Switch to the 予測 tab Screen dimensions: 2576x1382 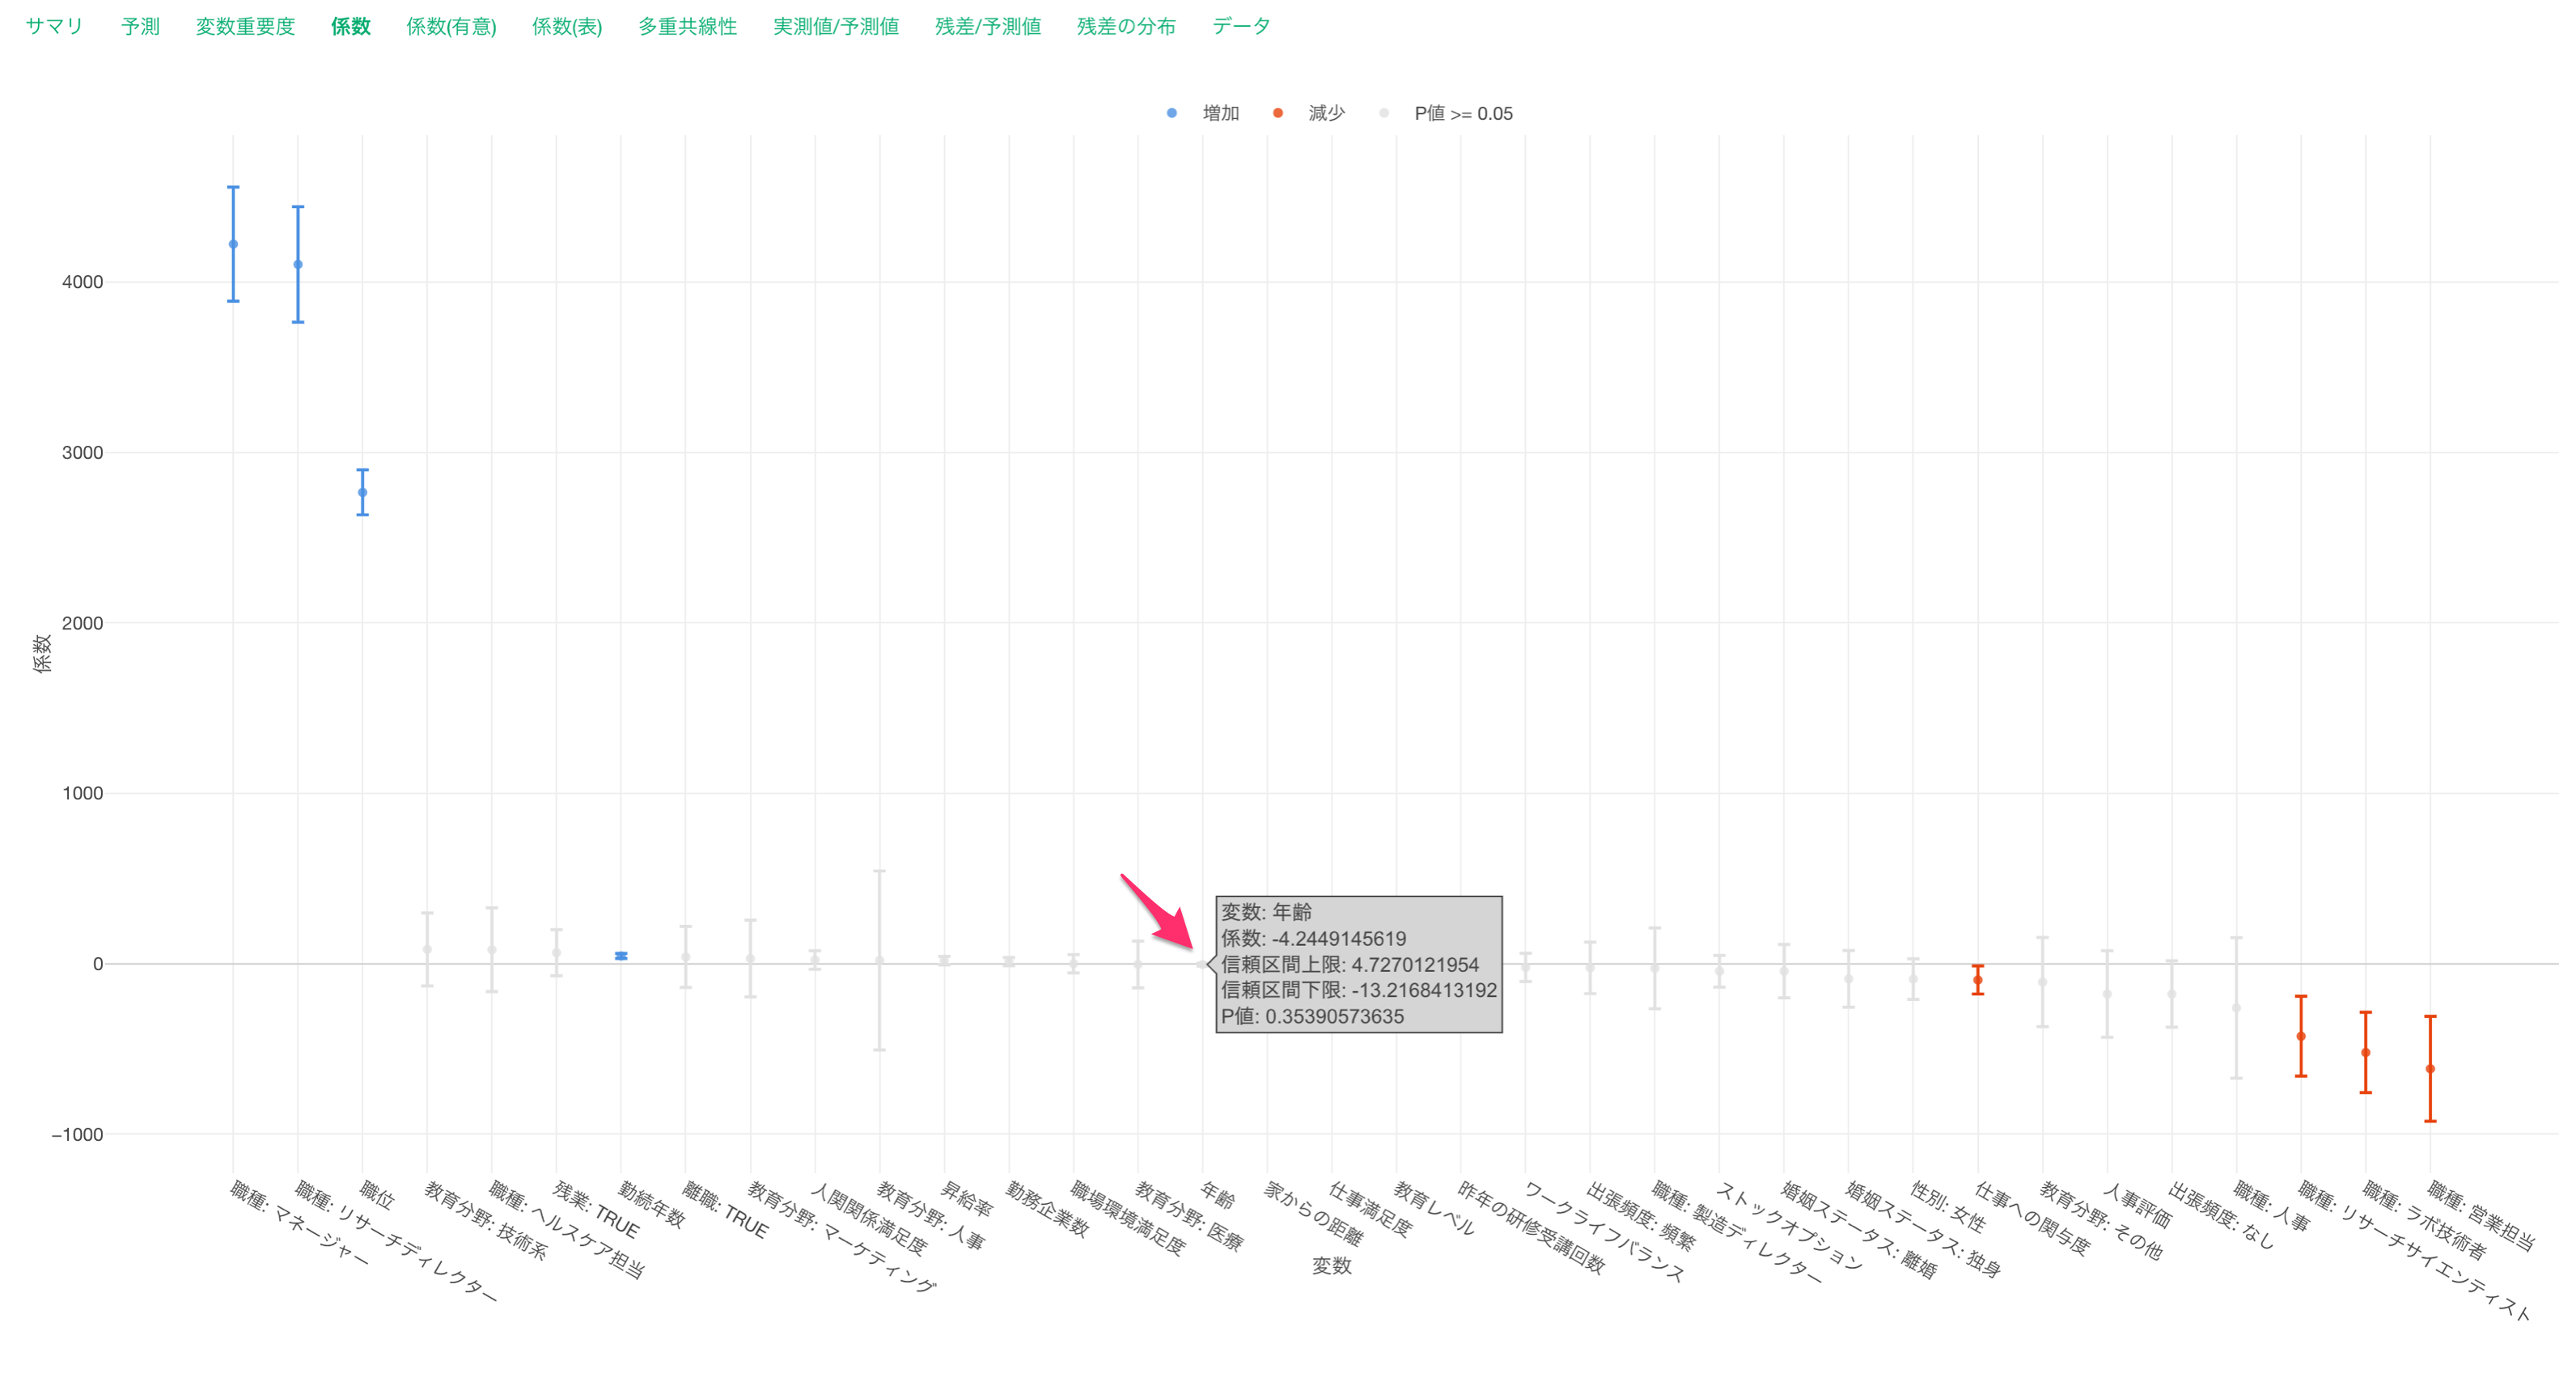140,26
